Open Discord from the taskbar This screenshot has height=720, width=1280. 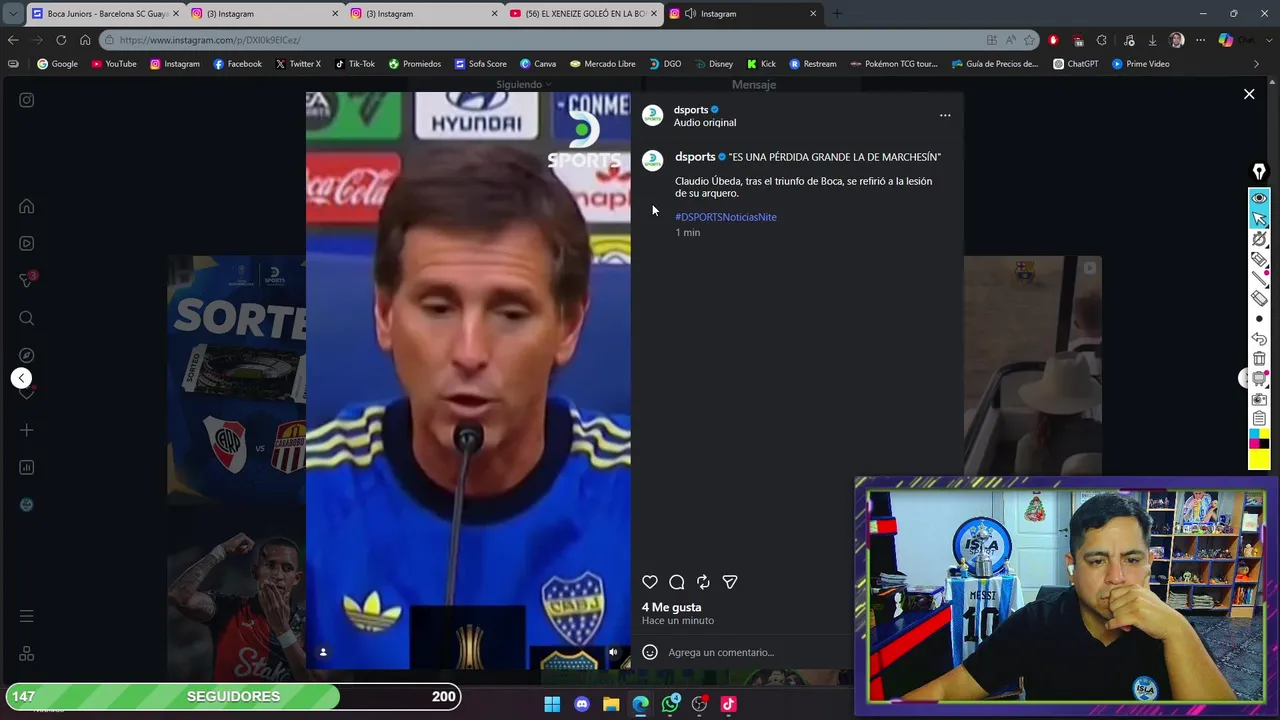(x=582, y=704)
